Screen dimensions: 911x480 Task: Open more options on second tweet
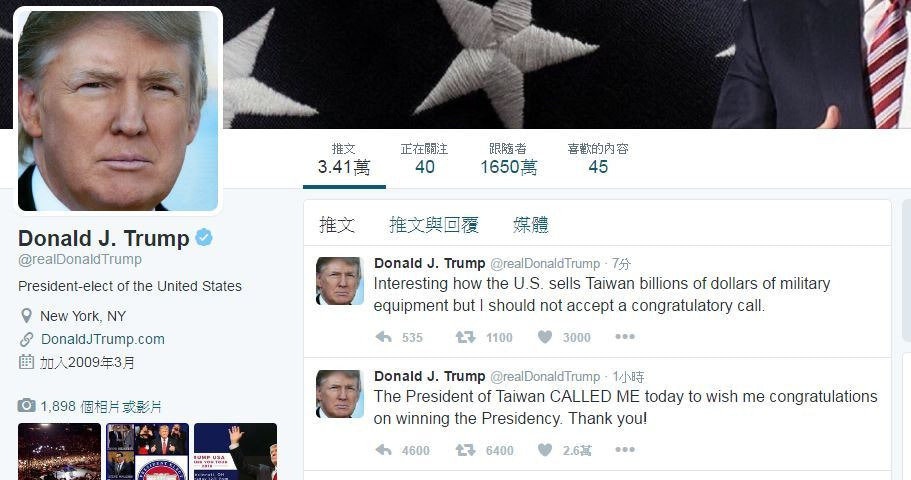click(x=625, y=450)
